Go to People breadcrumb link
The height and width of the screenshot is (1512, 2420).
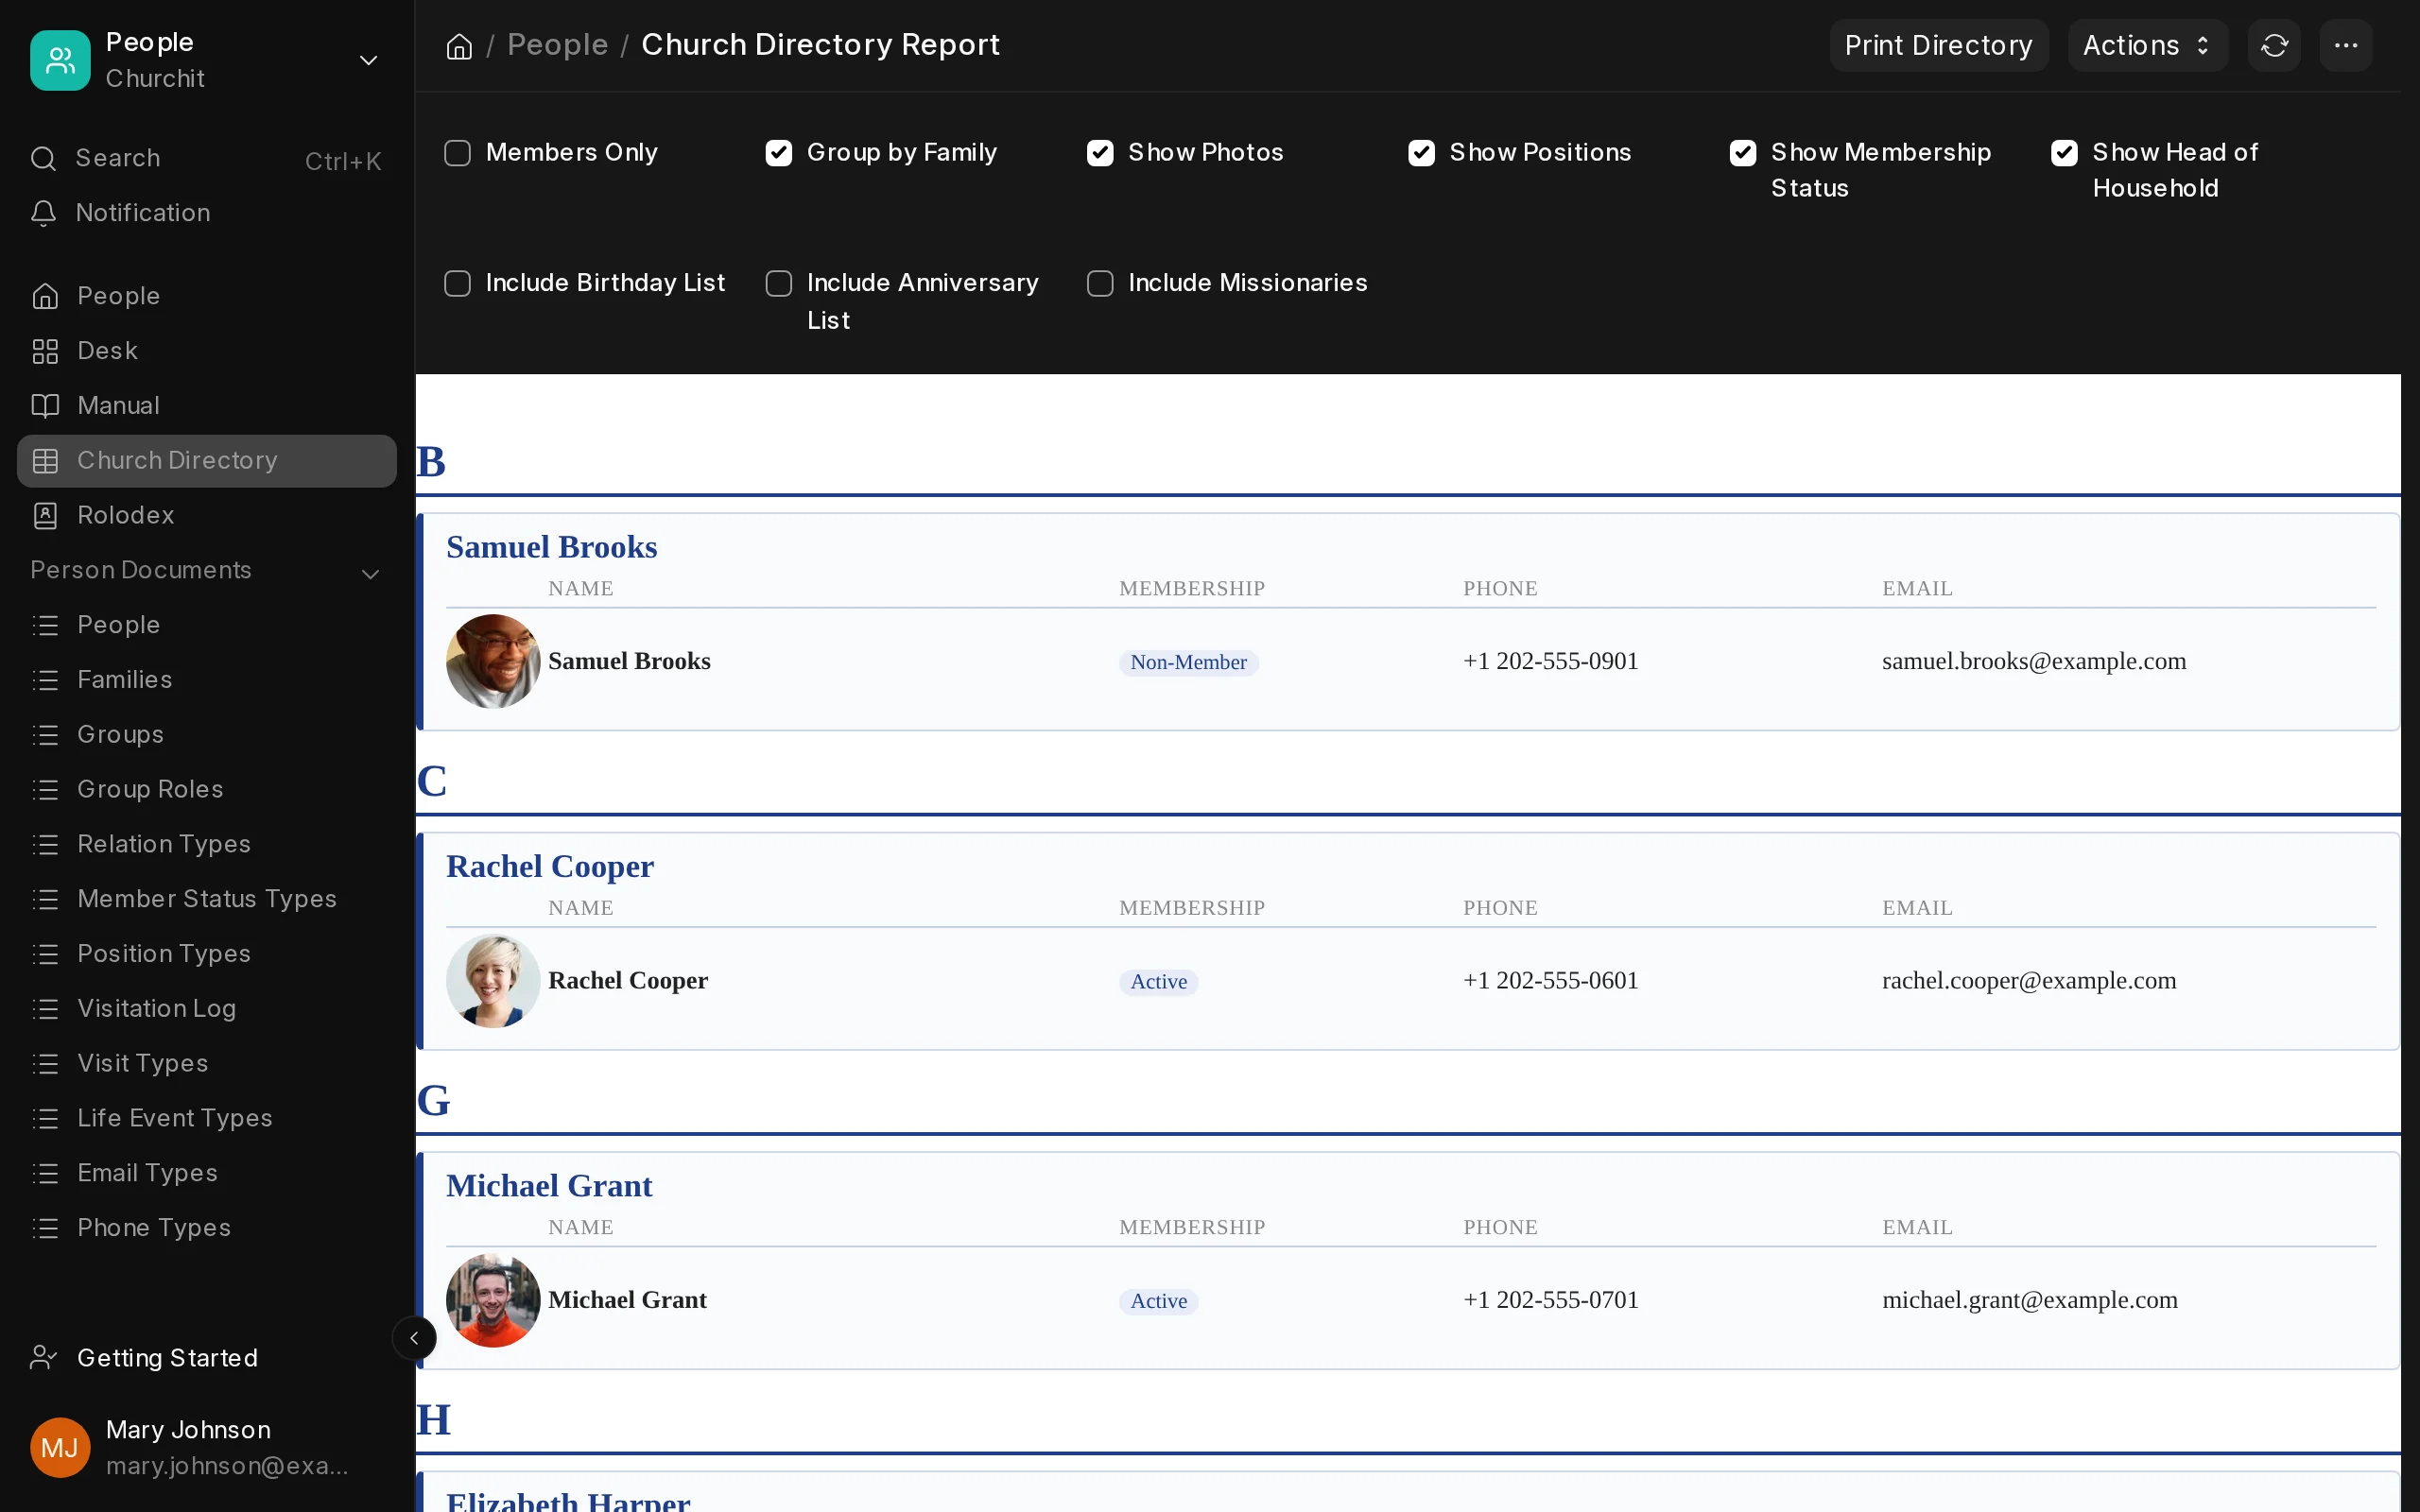coord(557,45)
